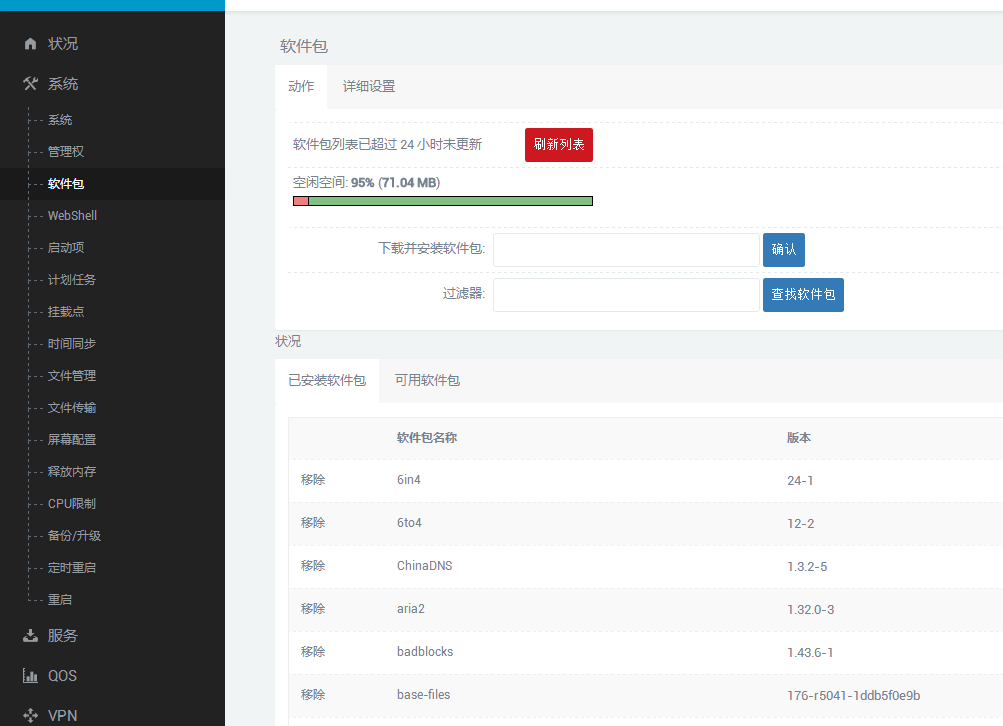
Task: Open WebShell in the sidebar
Action: tap(72, 216)
